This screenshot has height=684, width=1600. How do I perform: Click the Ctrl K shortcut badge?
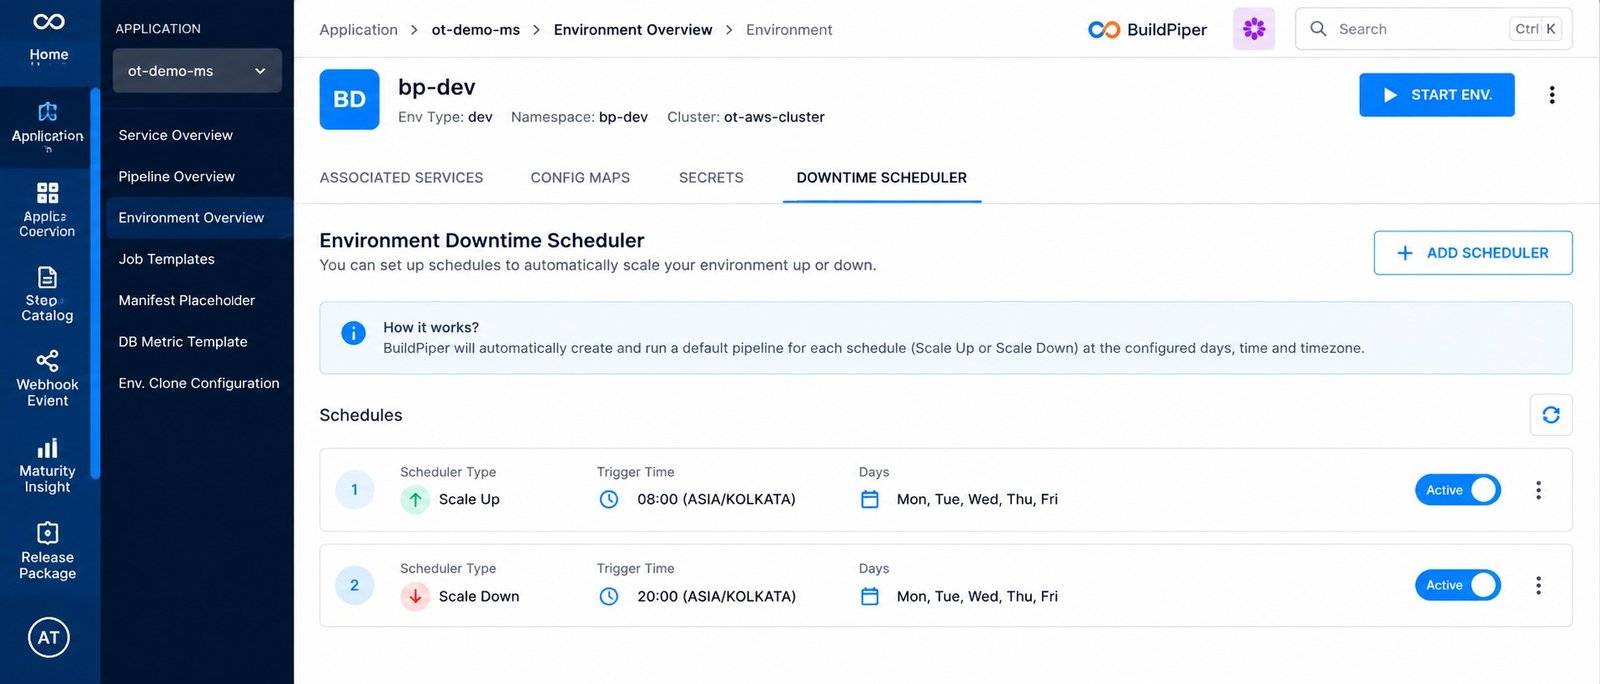1535,29
